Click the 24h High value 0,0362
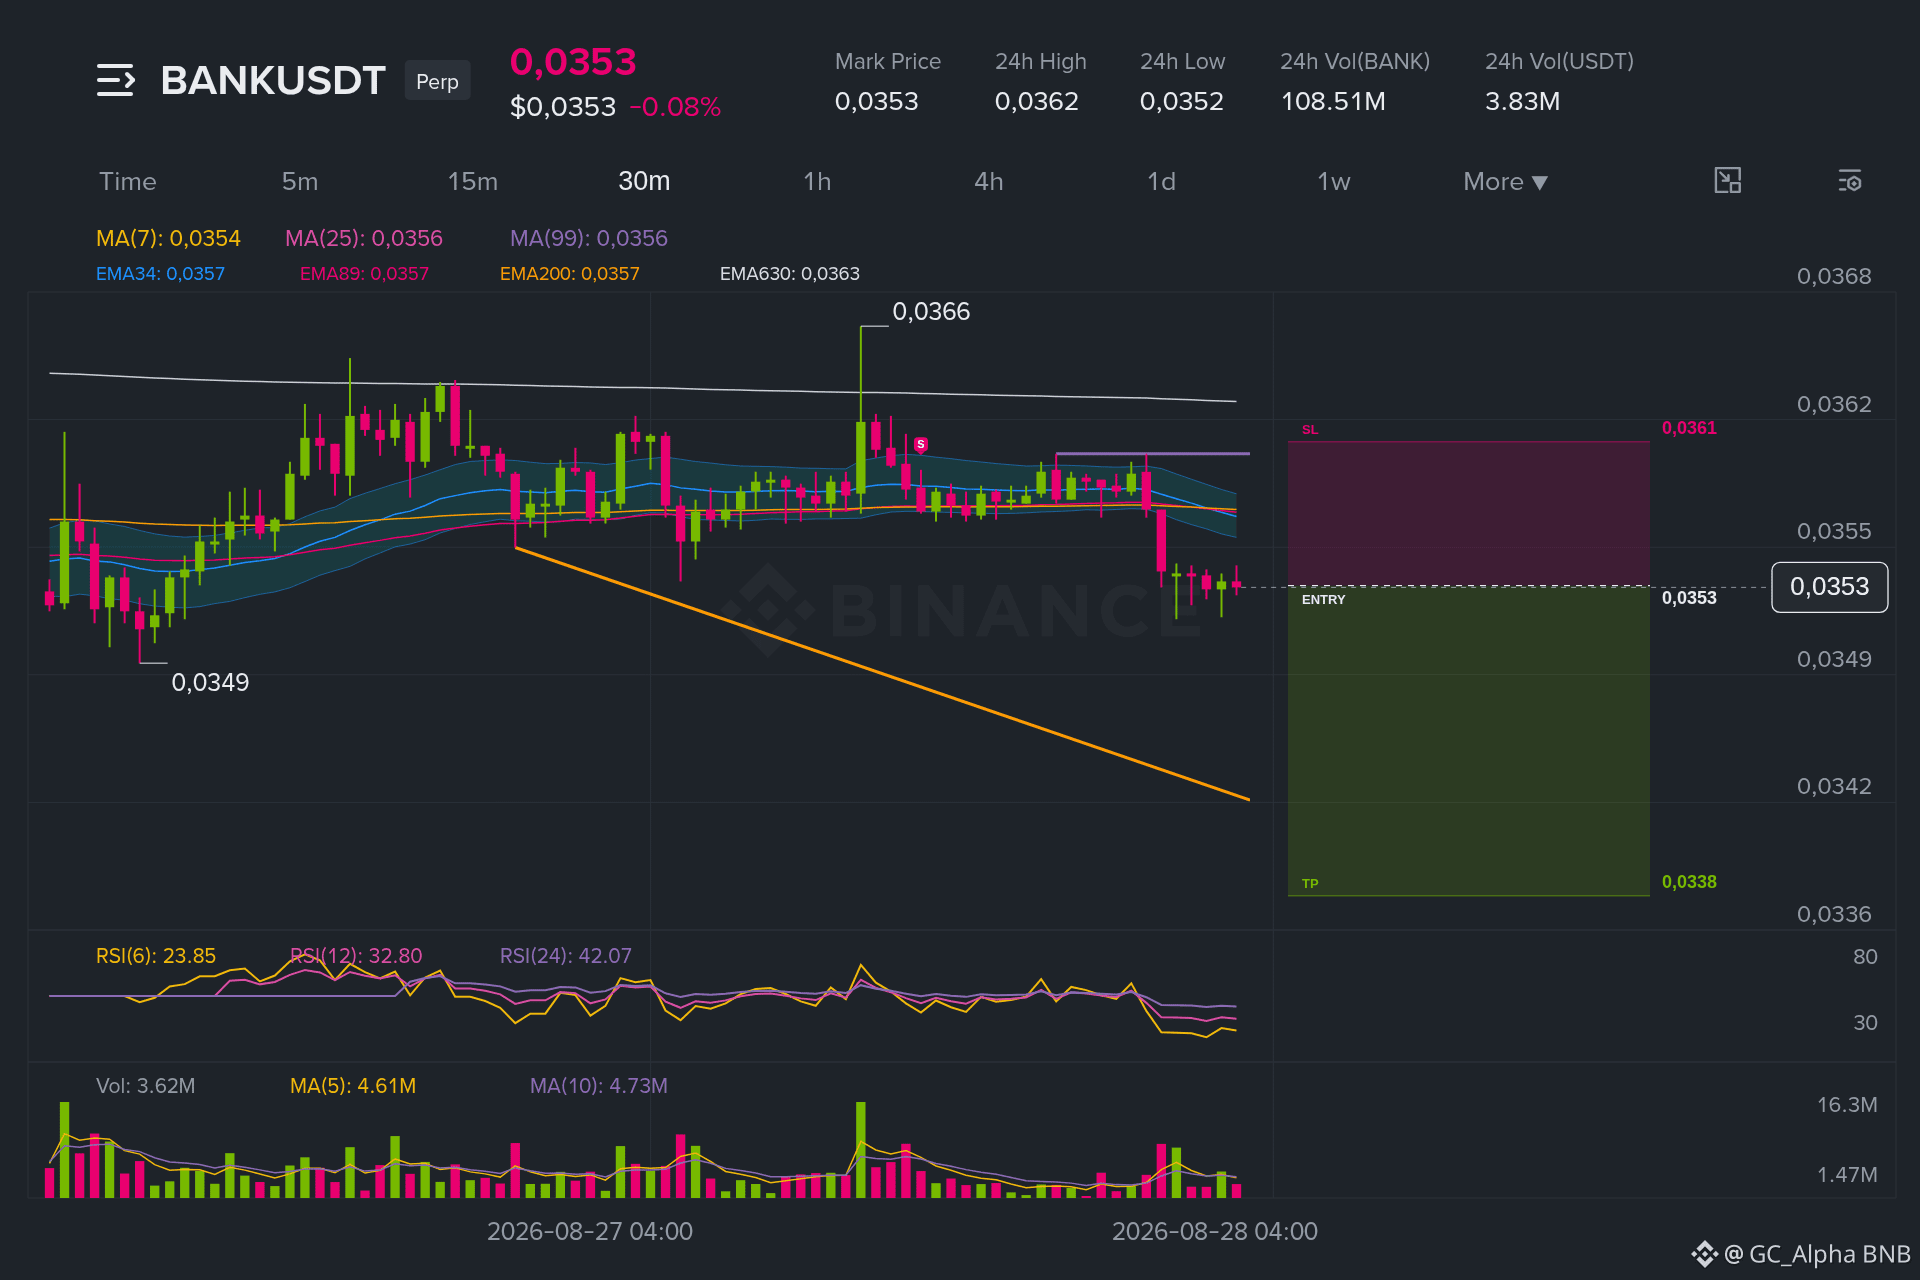This screenshot has width=1920, height=1280. [x=1036, y=102]
